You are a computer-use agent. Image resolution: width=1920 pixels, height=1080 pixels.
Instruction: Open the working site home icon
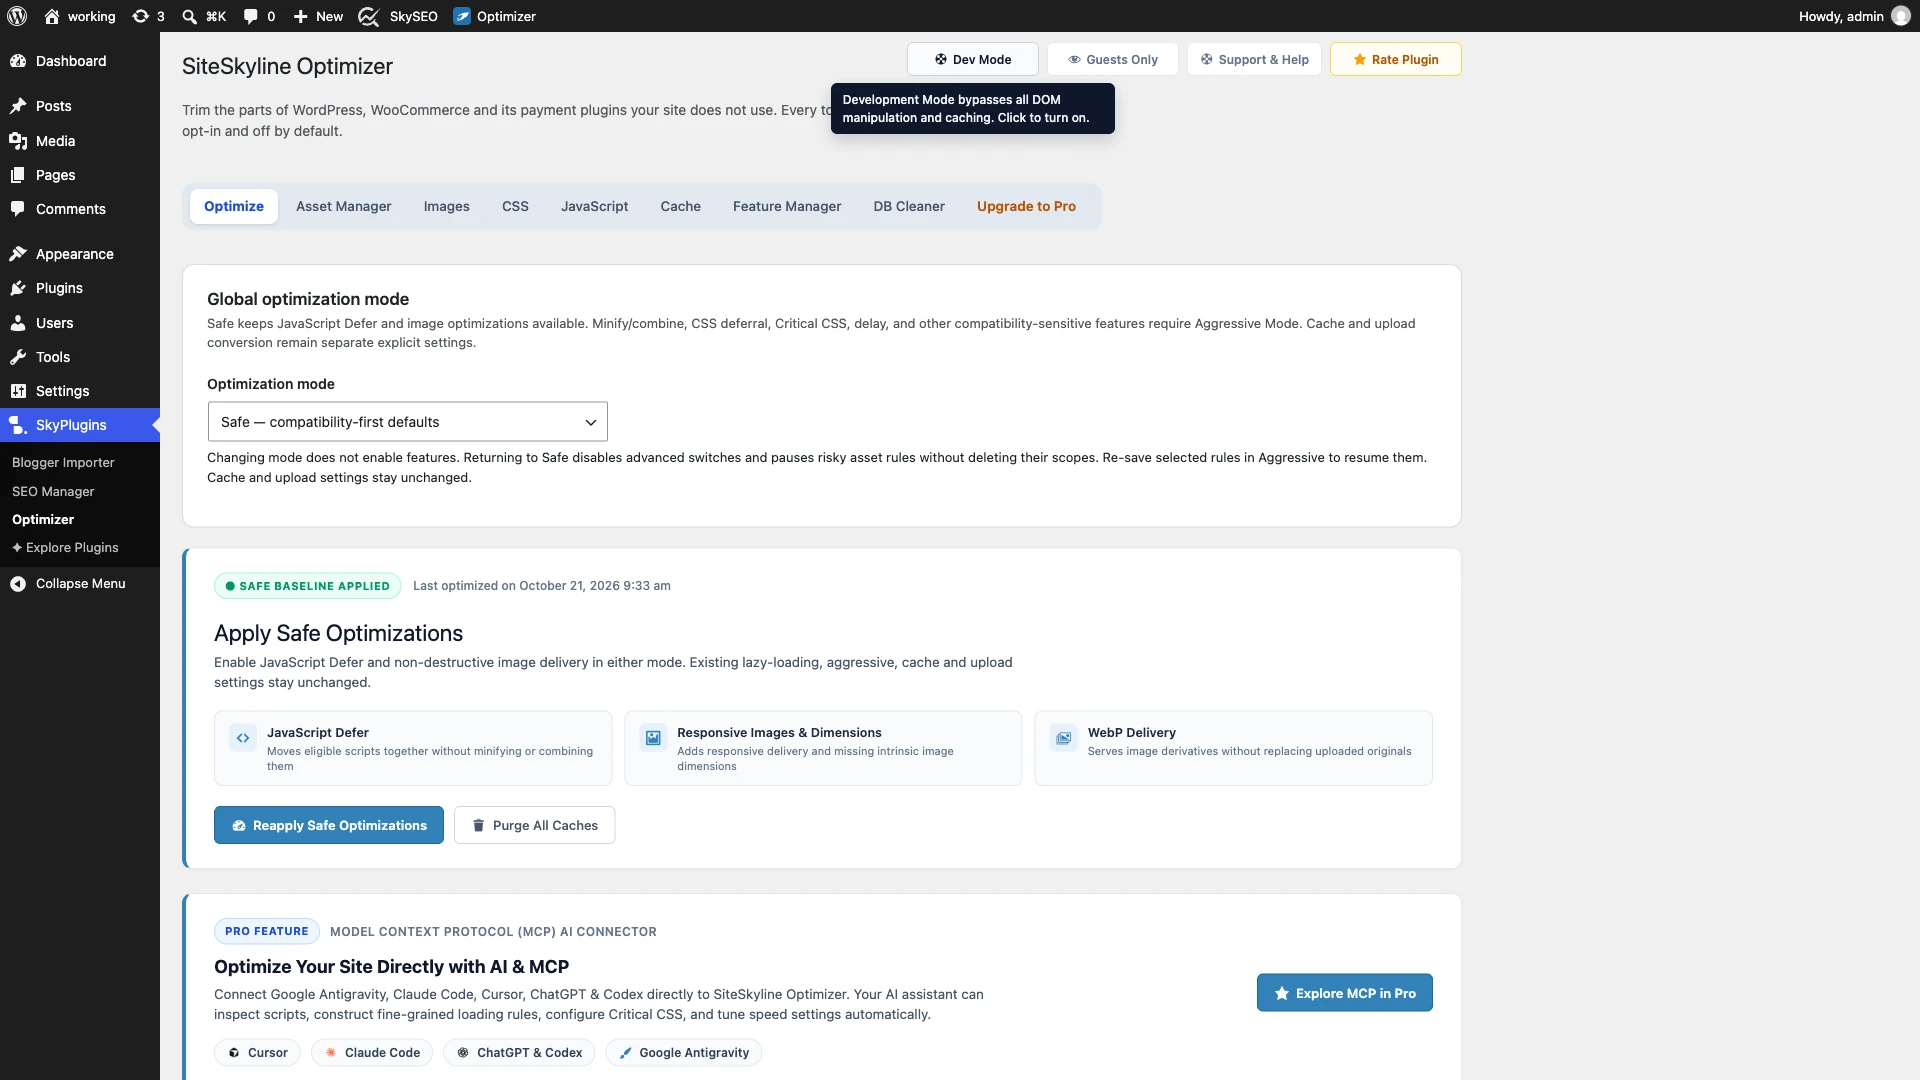pos(52,16)
